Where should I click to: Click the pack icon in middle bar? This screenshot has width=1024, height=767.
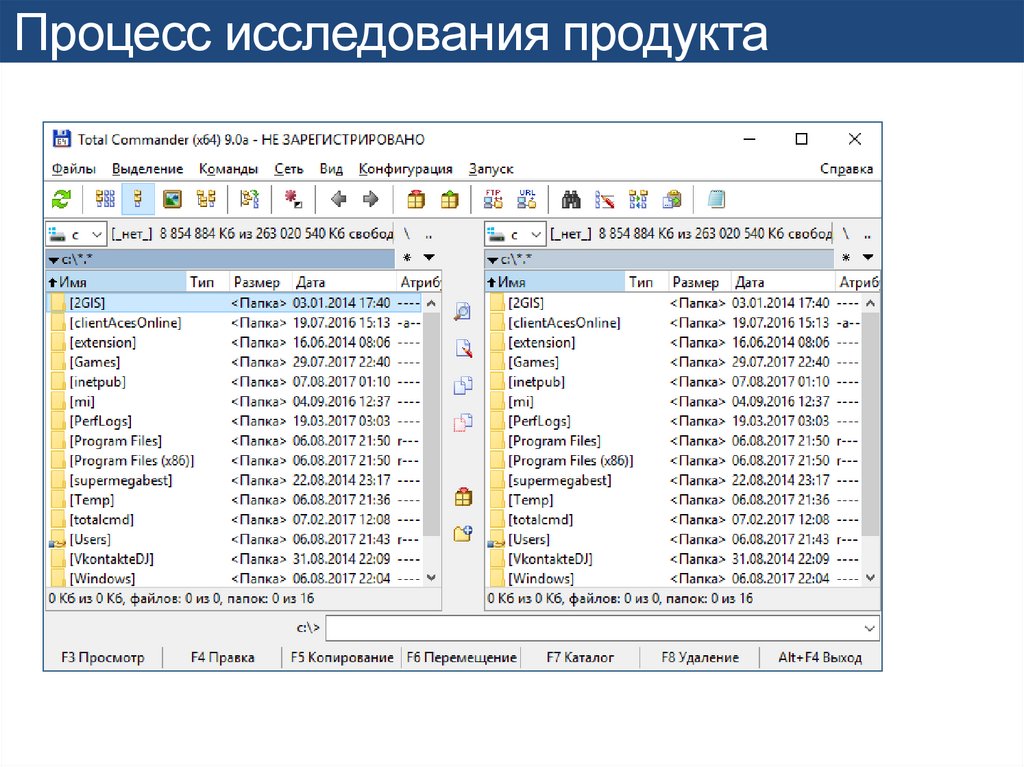click(463, 497)
